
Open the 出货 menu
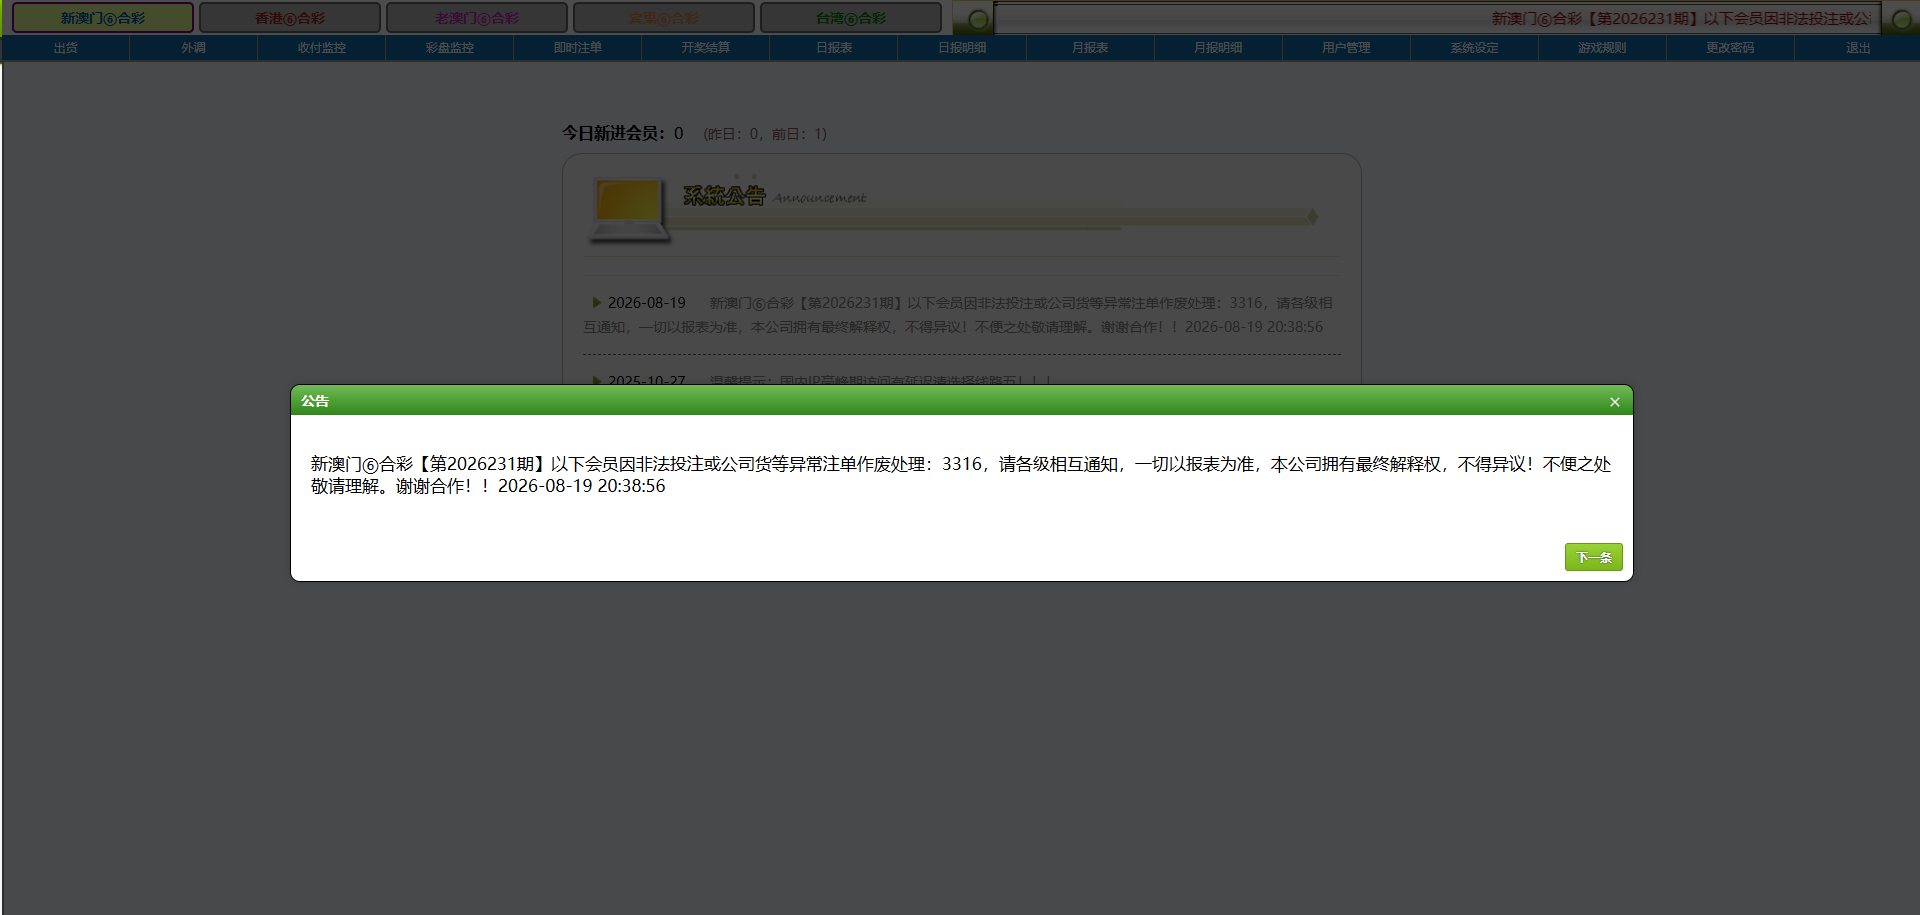[66, 48]
